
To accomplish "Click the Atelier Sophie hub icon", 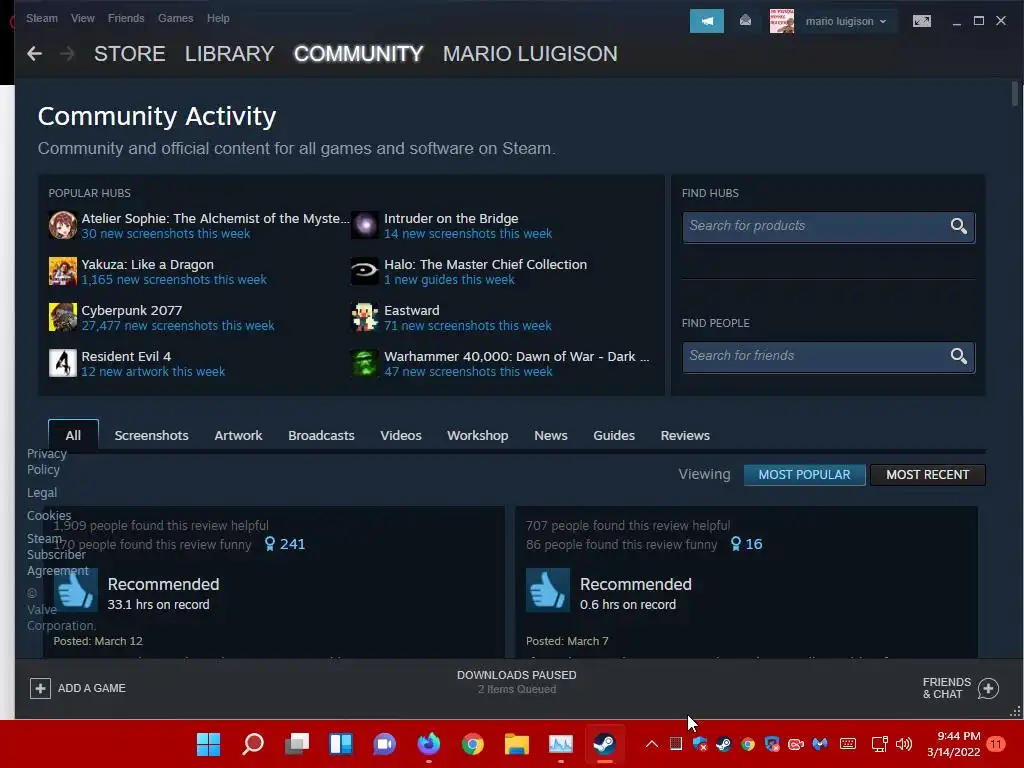I will 63,225.
